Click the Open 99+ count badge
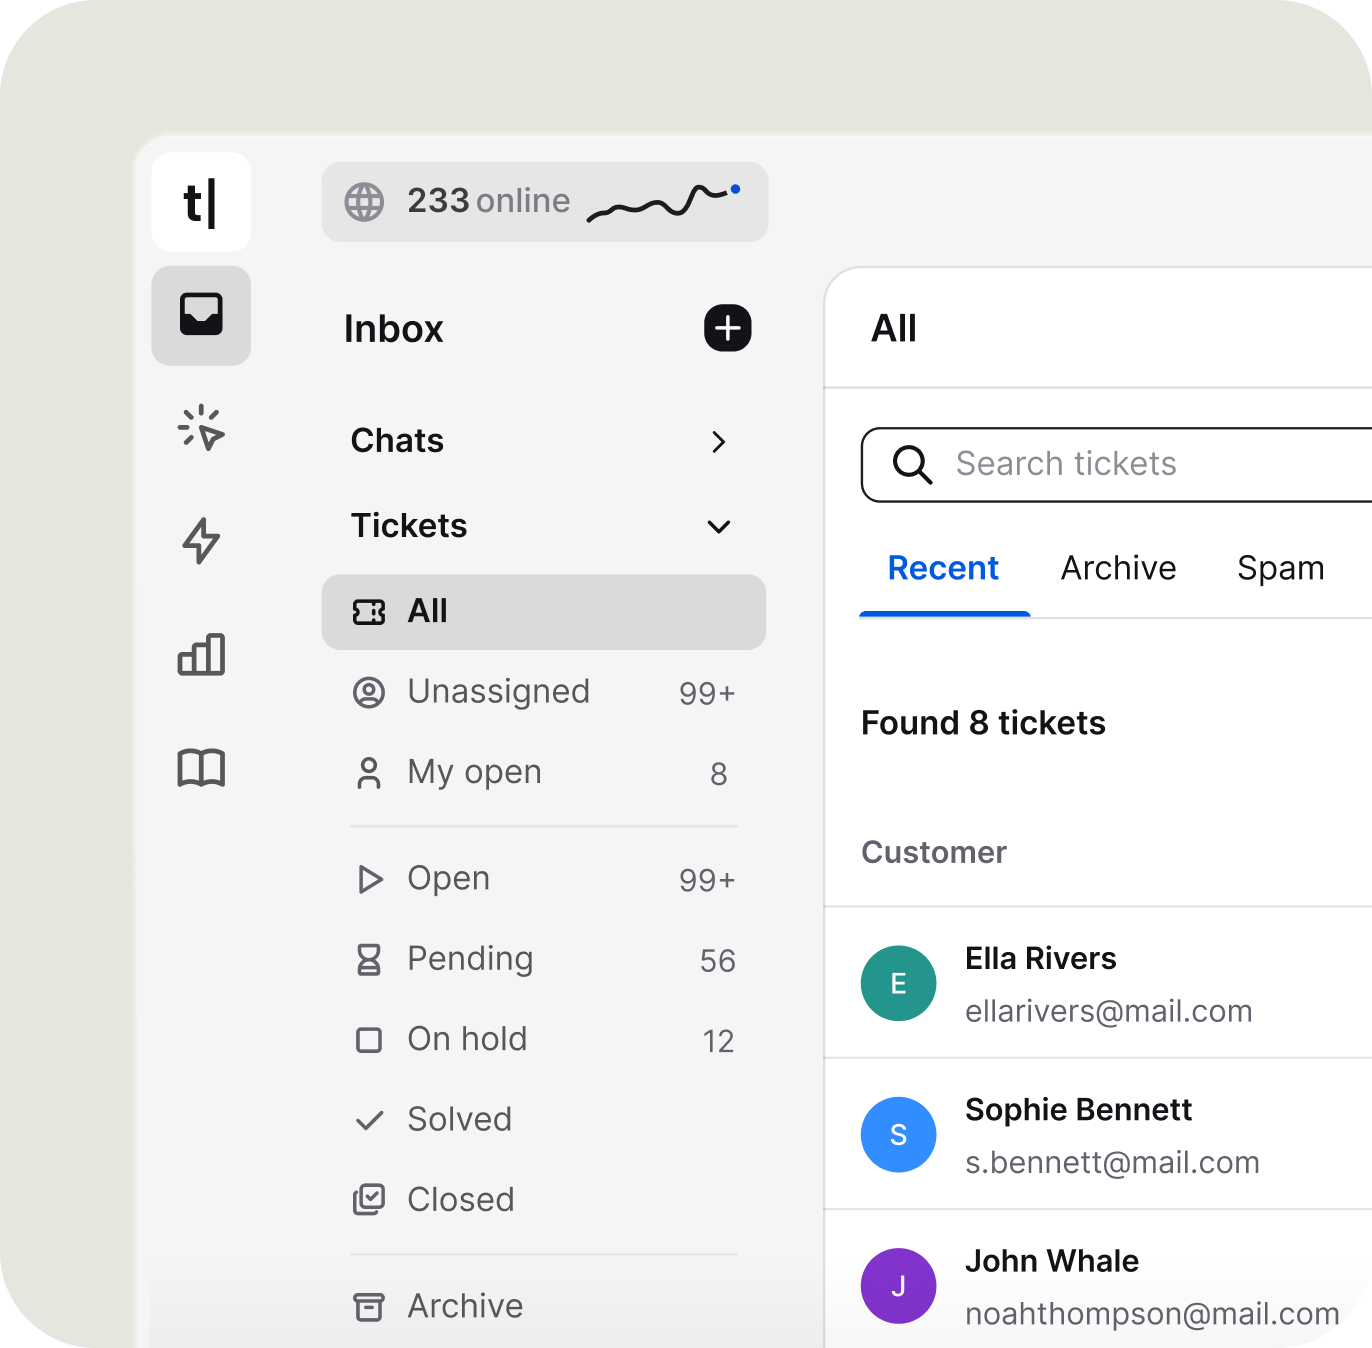This screenshot has width=1372, height=1348. [x=707, y=880]
